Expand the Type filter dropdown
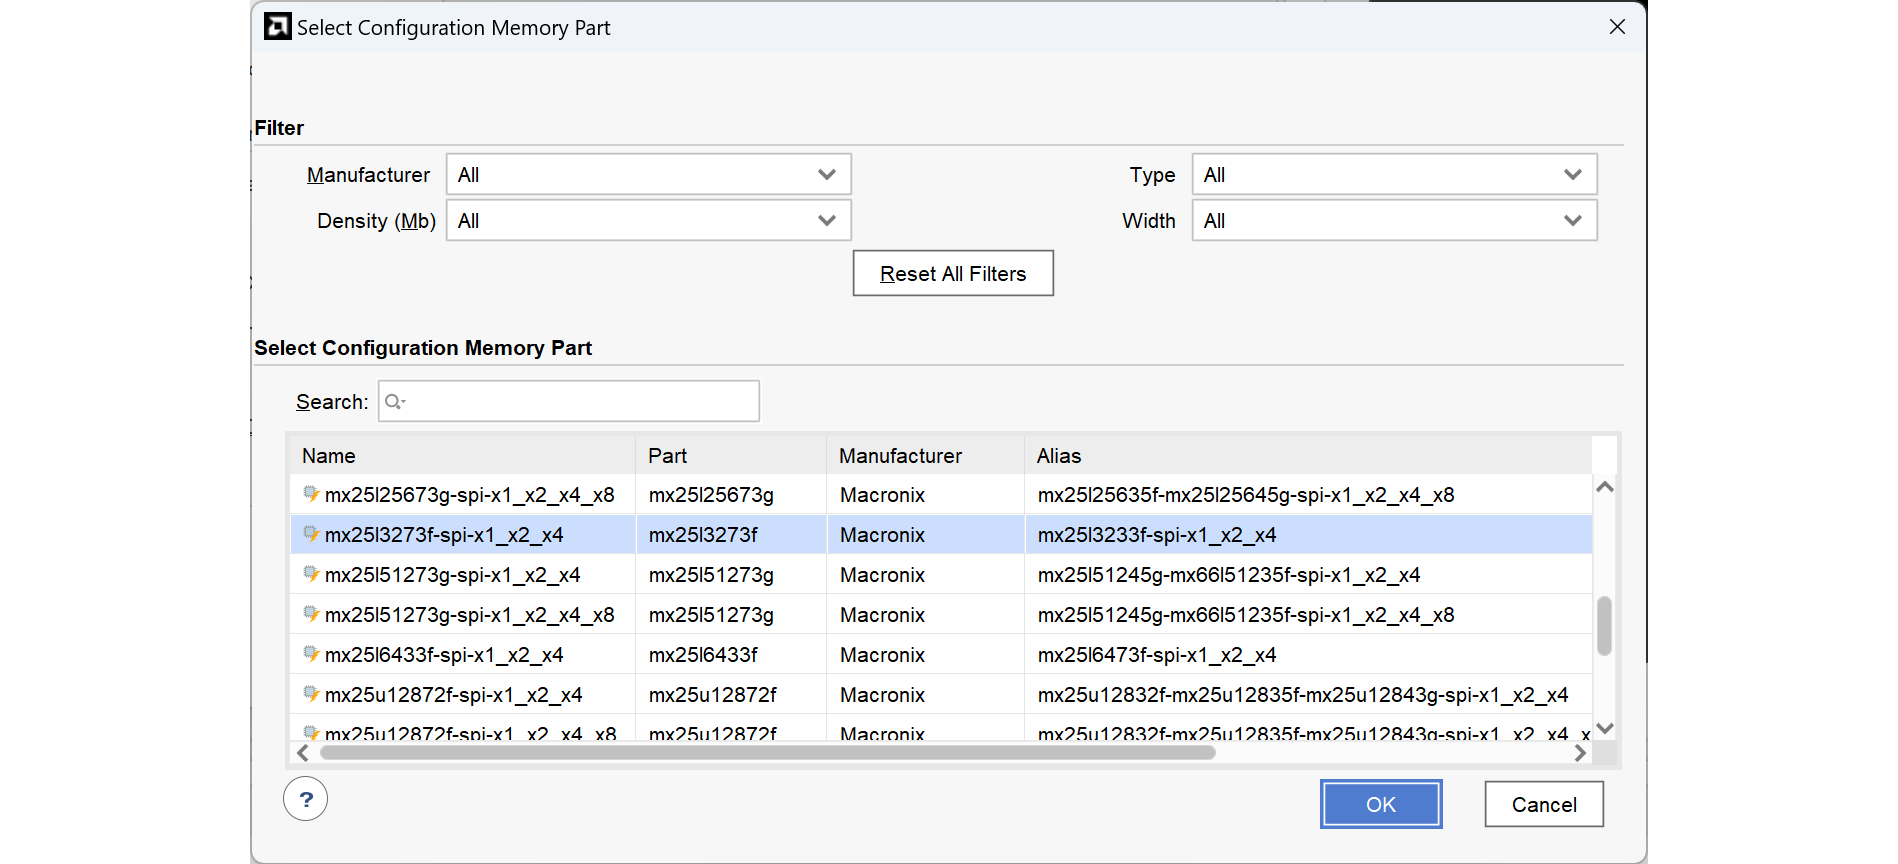The image size is (1898, 864). click(1393, 175)
